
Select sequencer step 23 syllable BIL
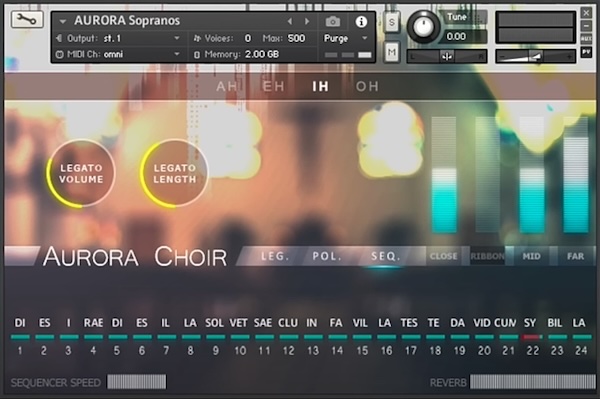pyautogui.click(x=555, y=323)
